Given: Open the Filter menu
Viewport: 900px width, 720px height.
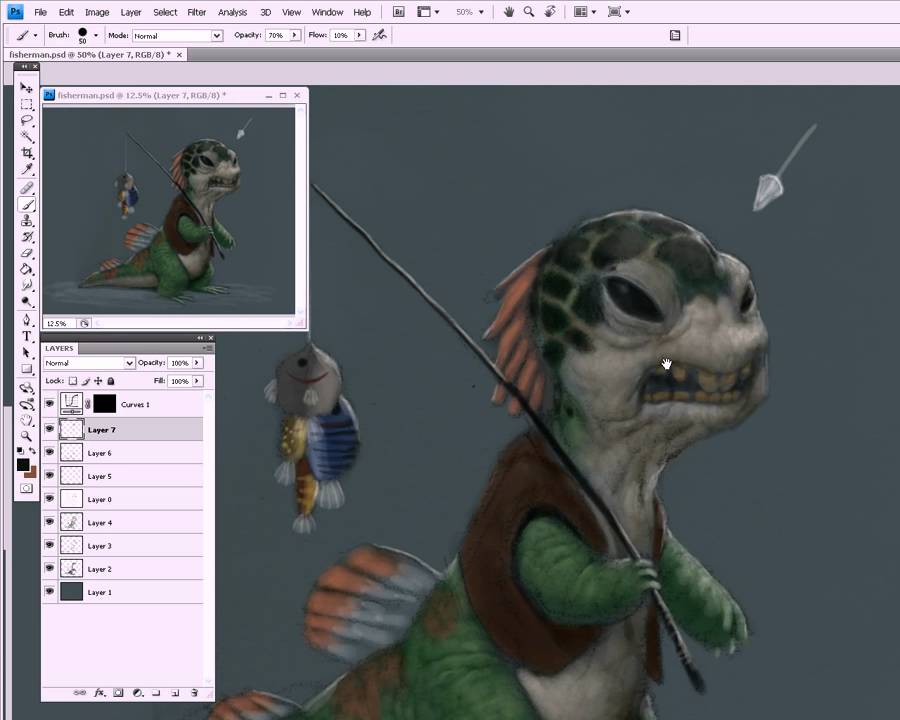Looking at the screenshot, I should (x=196, y=12).
